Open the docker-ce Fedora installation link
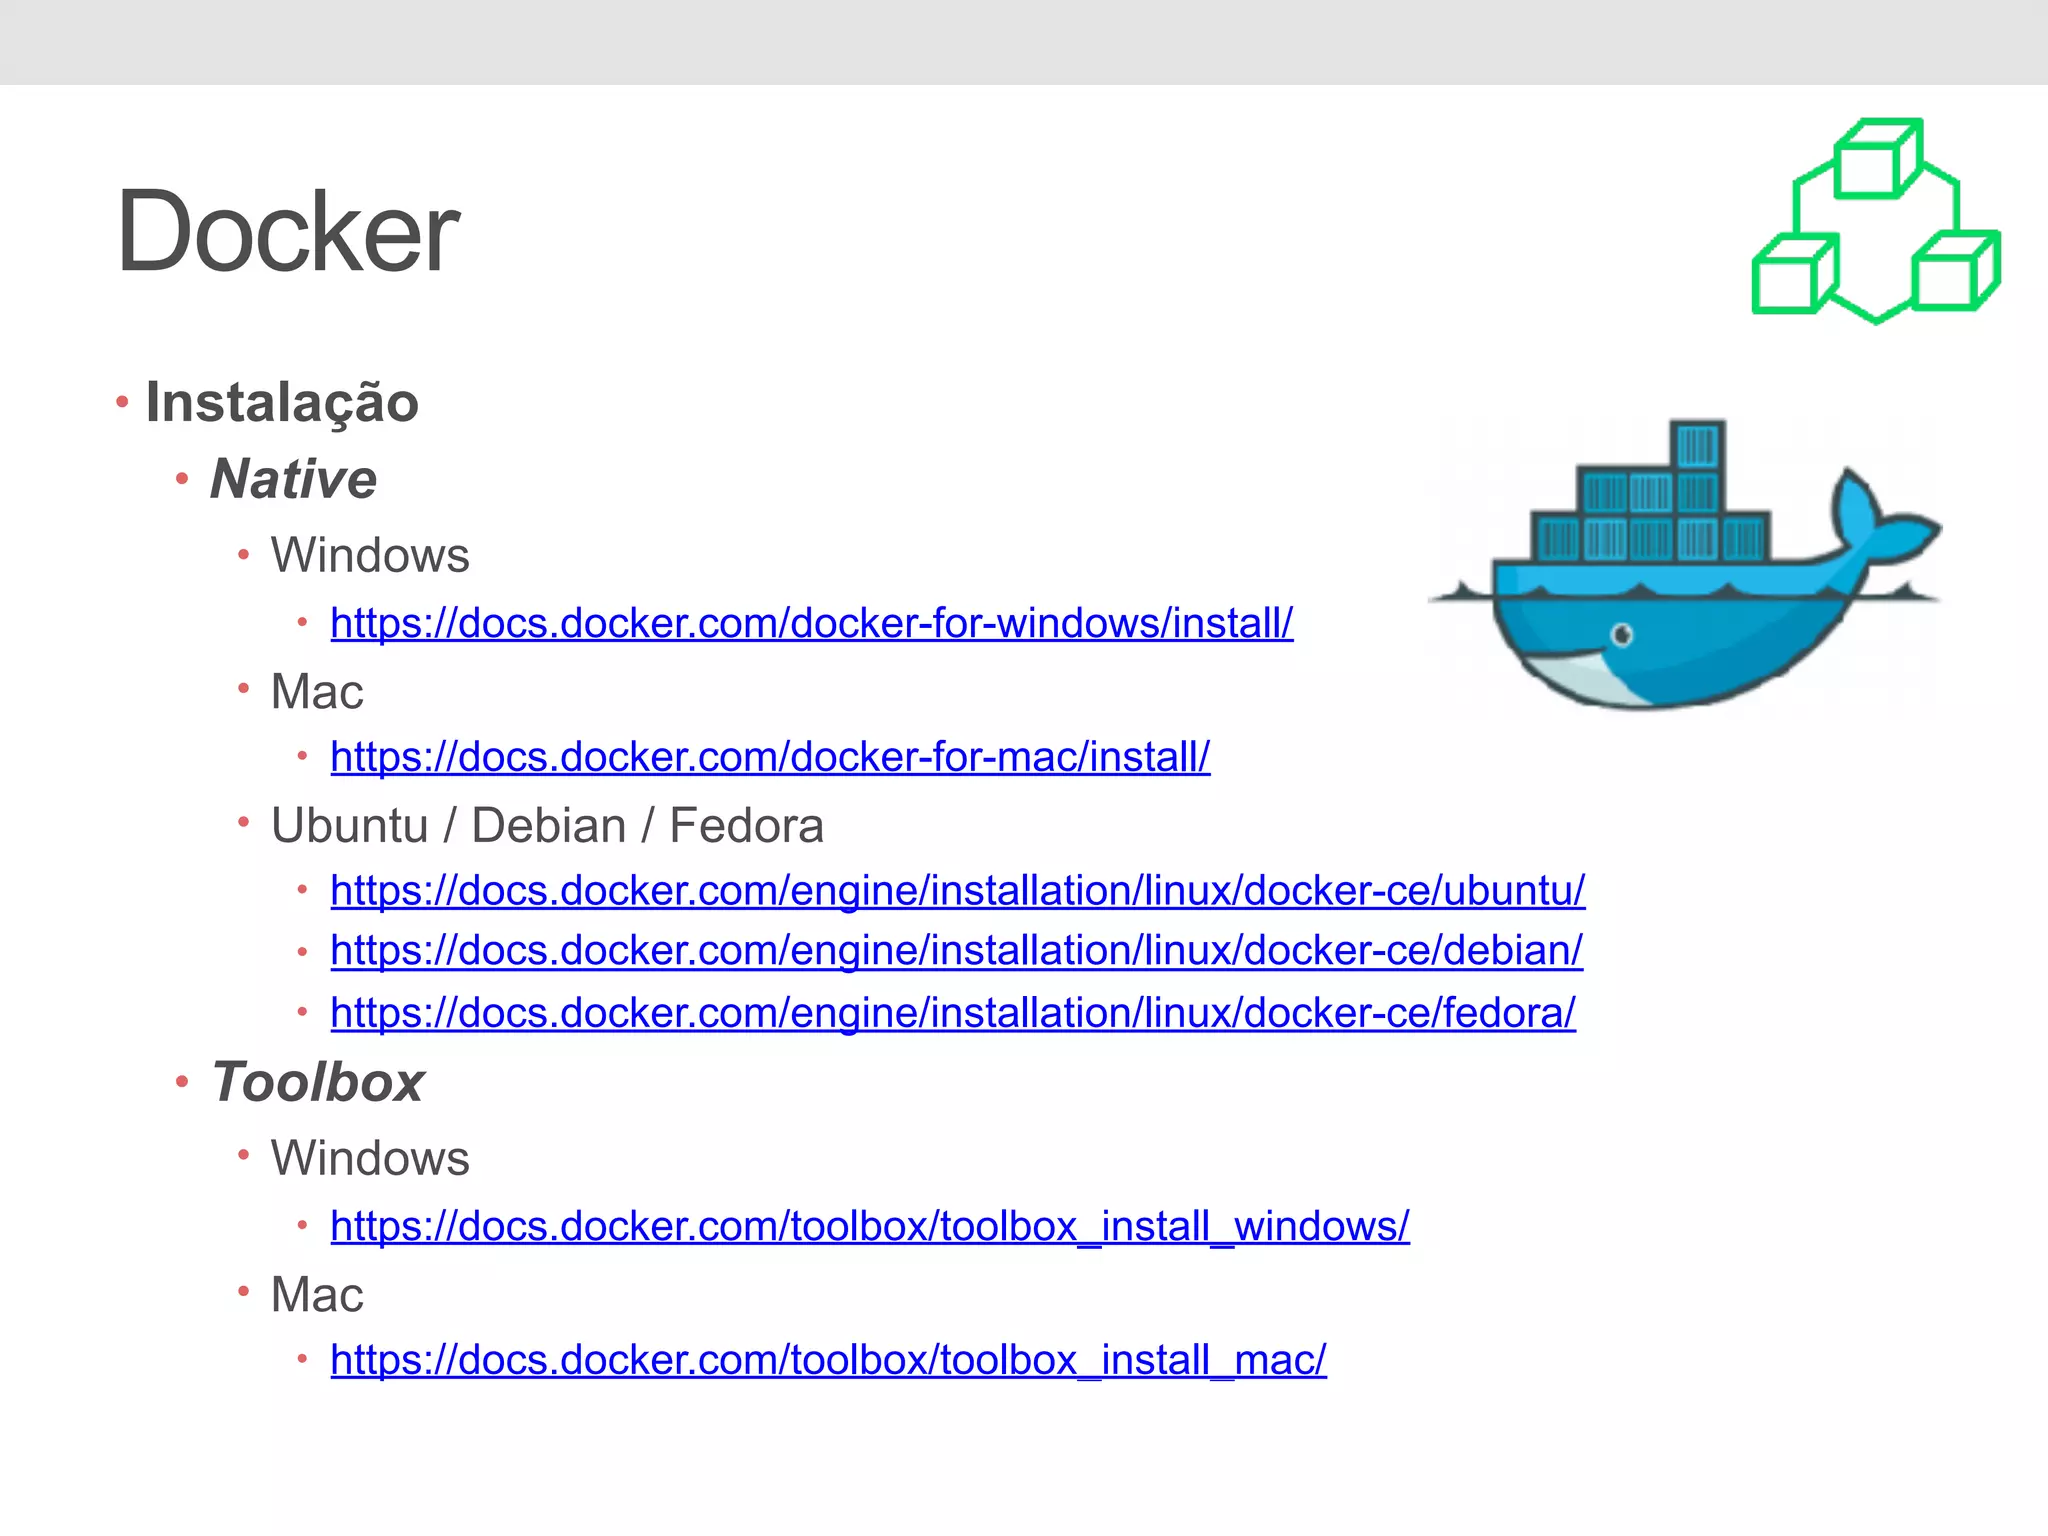The height and width of the screenshot is (1536, 2048). 953,1013
